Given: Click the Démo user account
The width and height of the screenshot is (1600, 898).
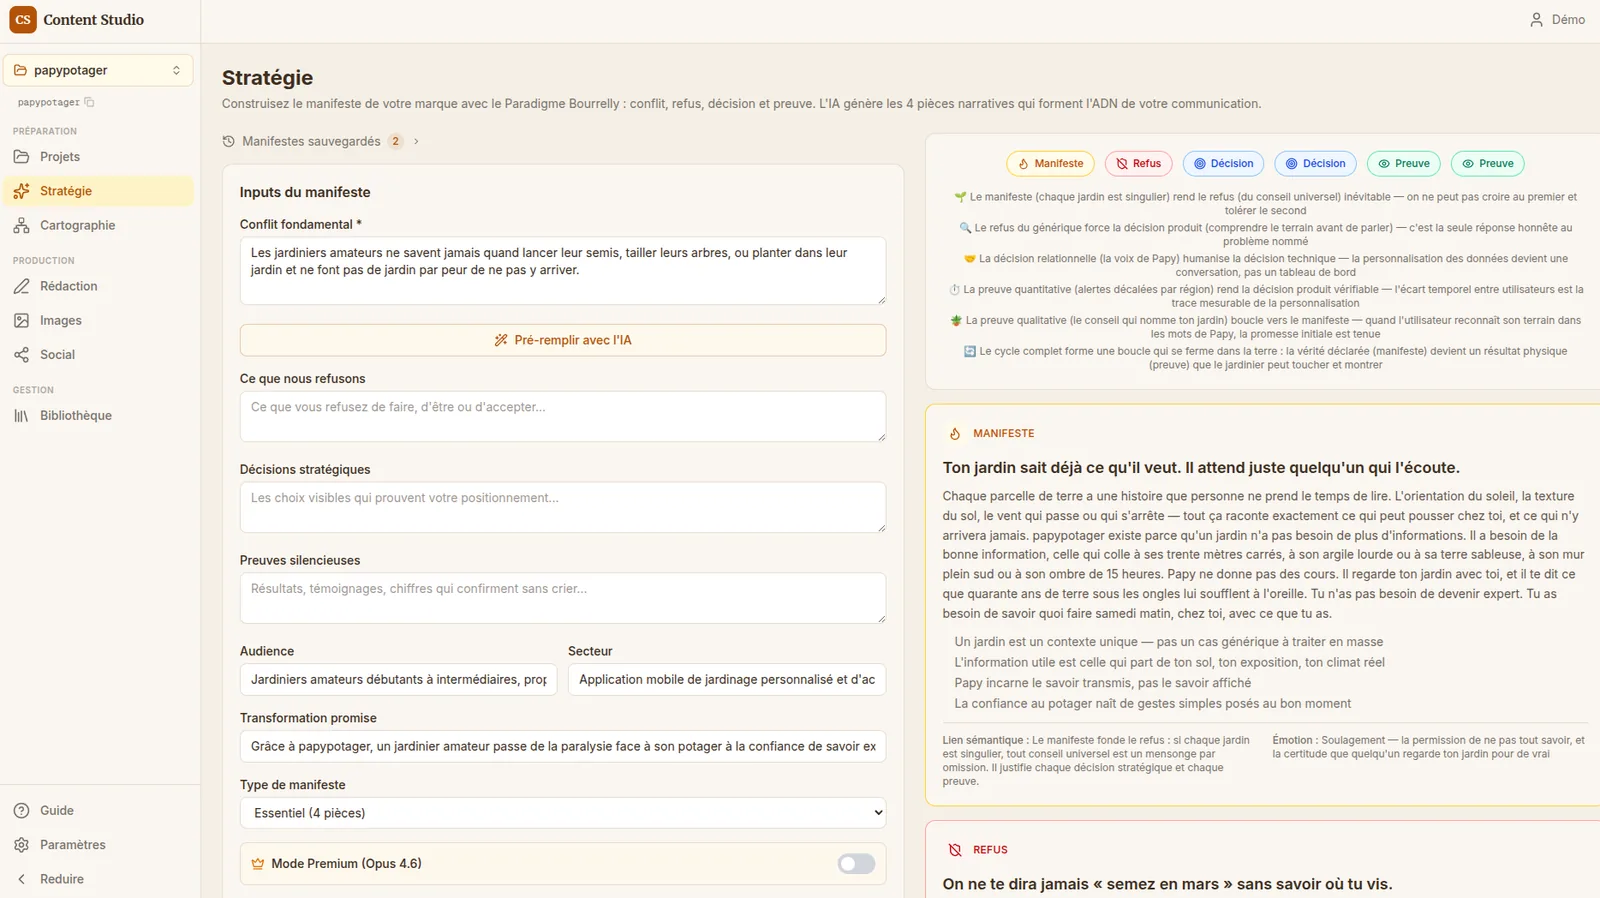Looking at the screenshot, I should coord(1557,19).
